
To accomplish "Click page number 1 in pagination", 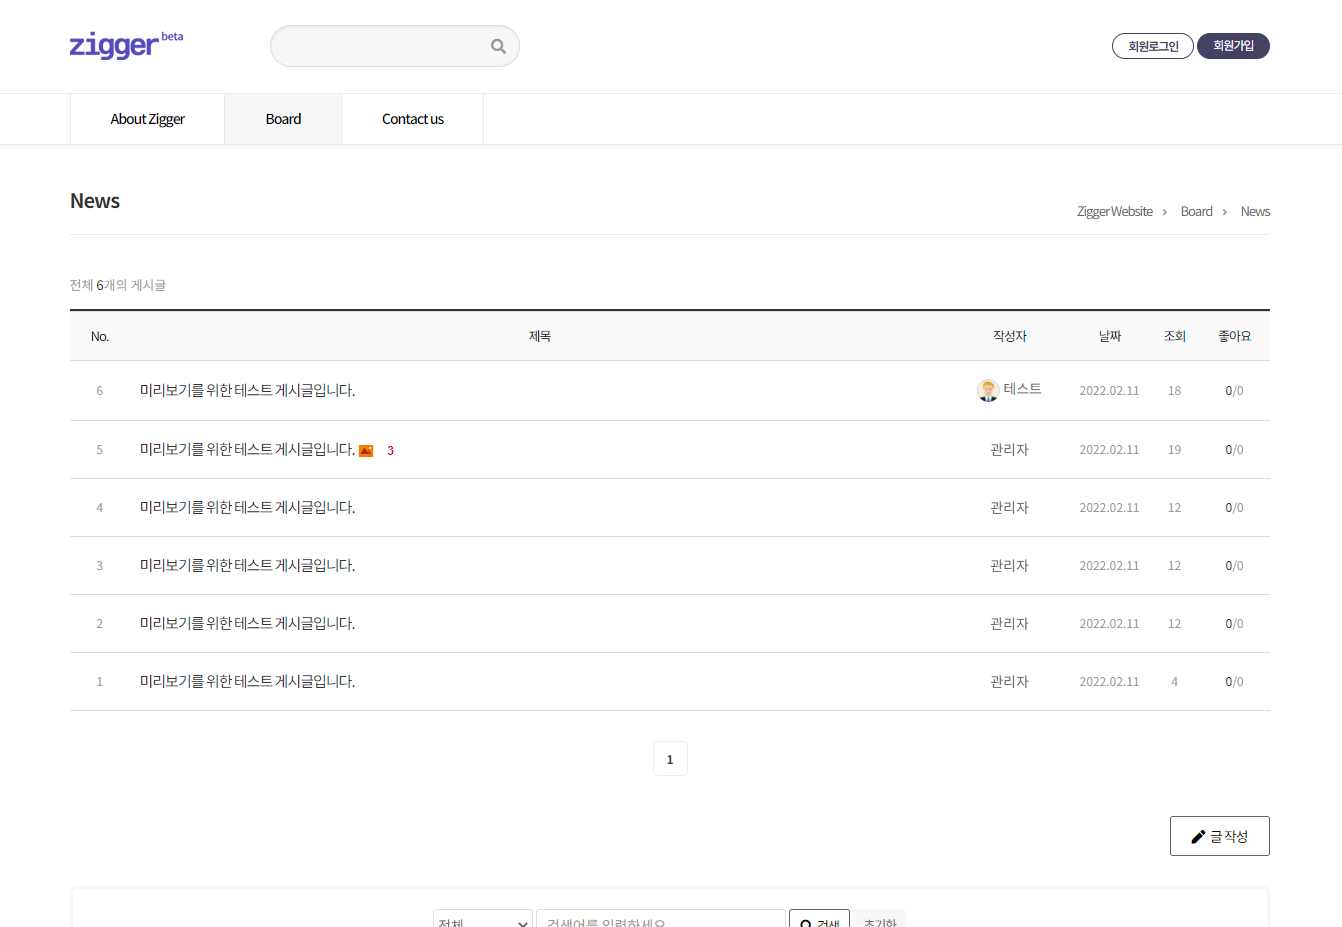I will [x=670, y=759].
